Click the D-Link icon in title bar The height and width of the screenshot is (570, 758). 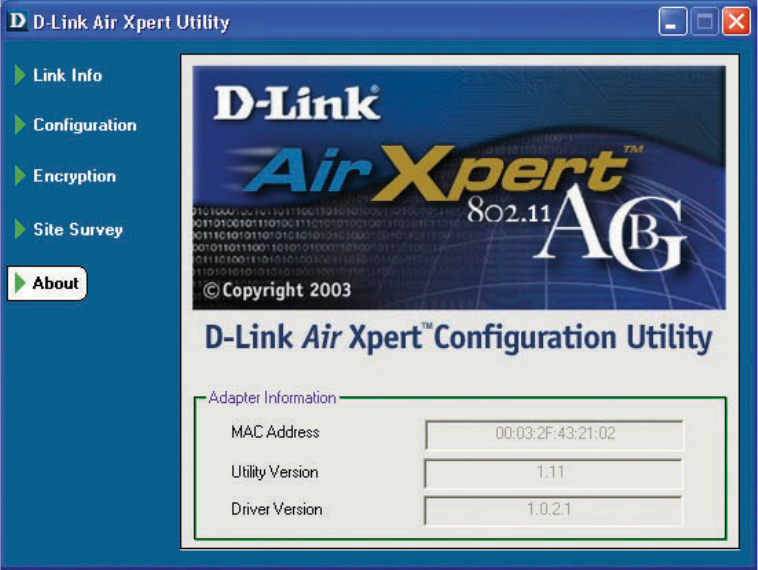coord(17,21)
